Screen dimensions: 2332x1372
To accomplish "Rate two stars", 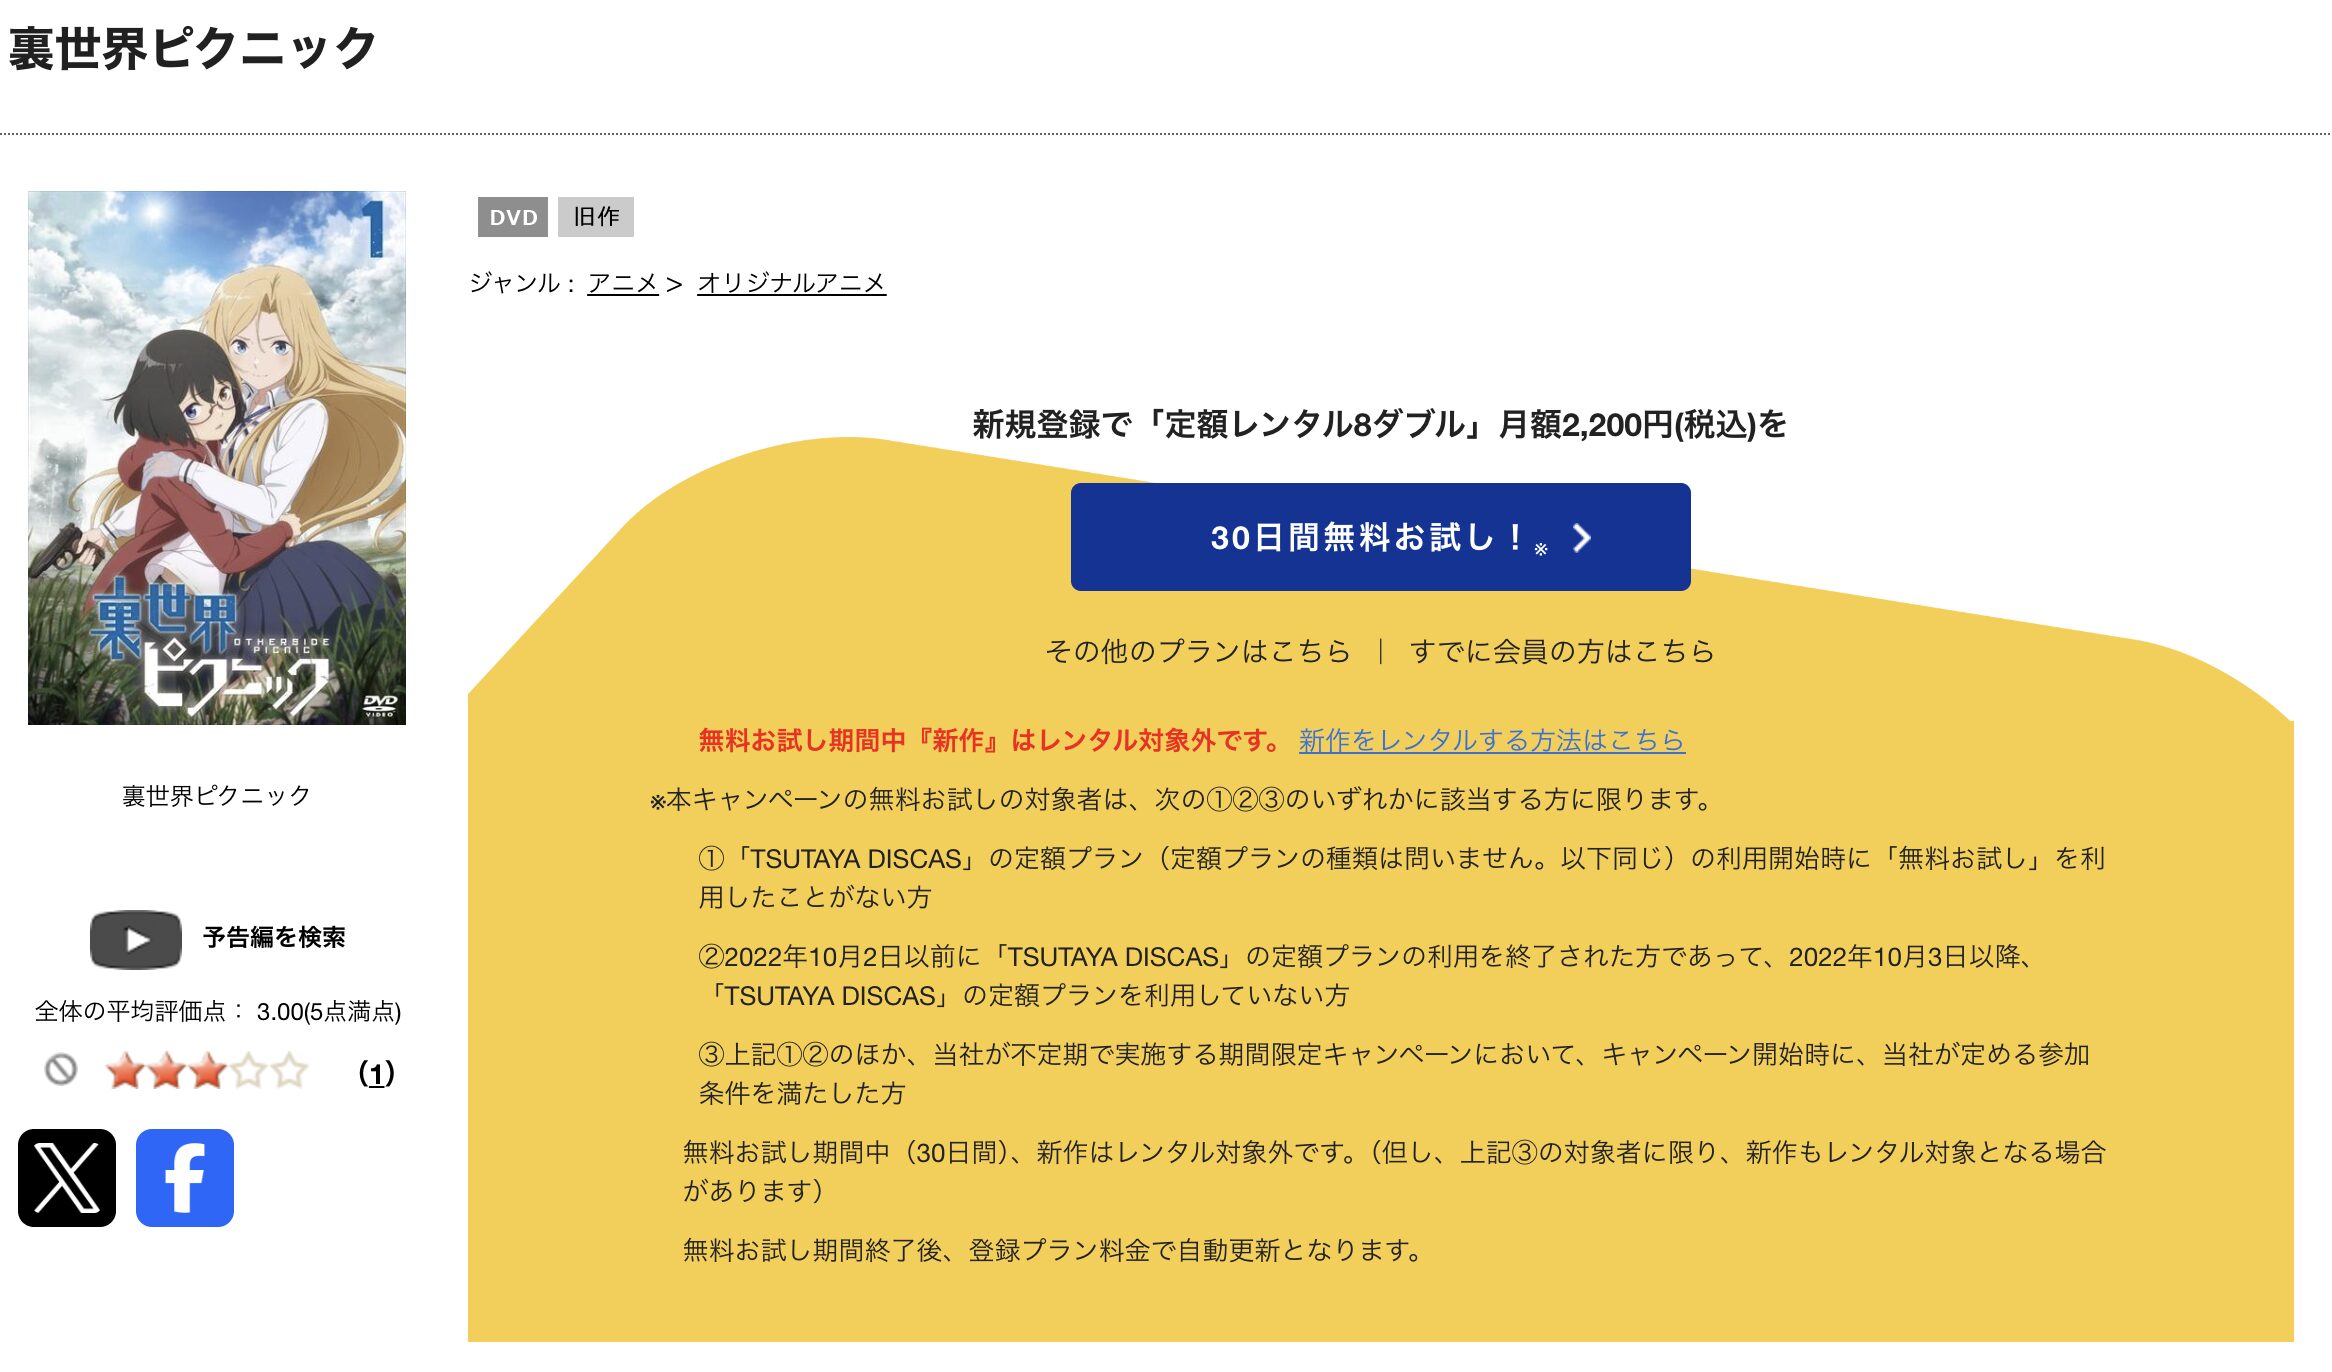I will [166, 1071].
